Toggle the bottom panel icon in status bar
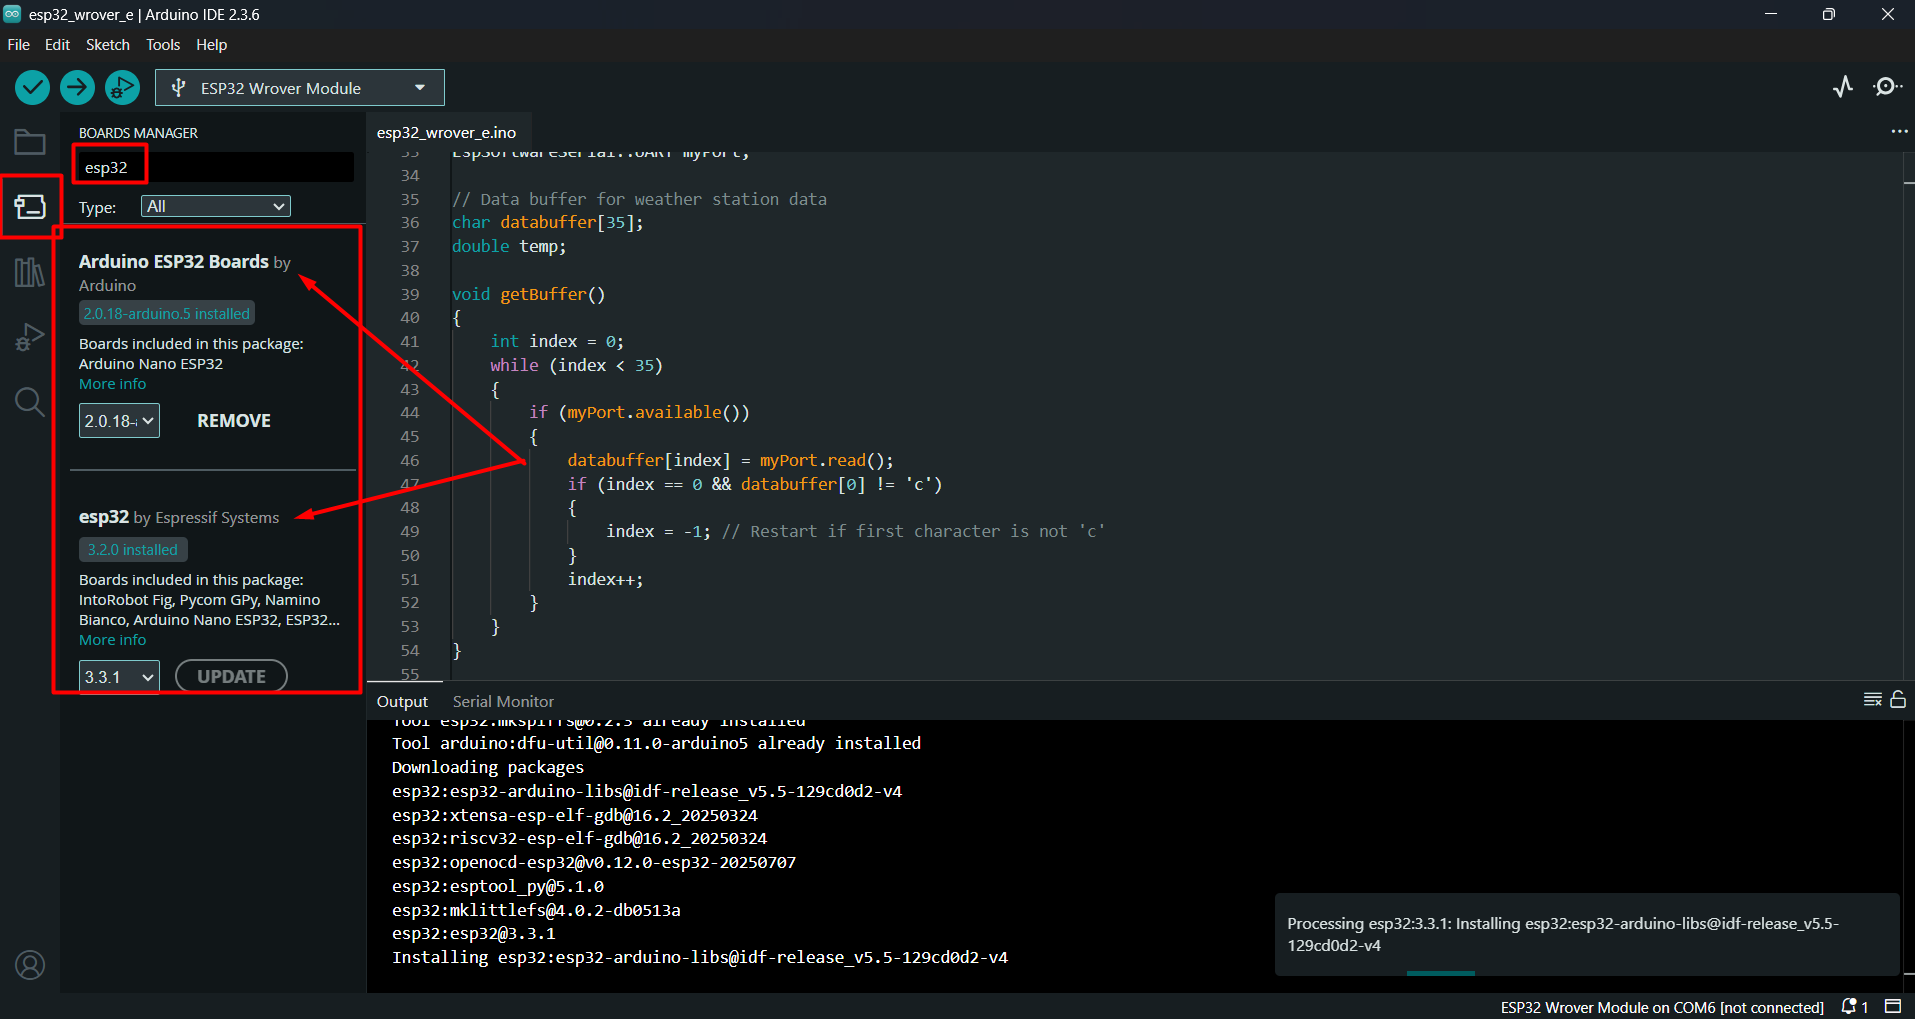The image size is (1915, 1019). tap(1893, 1006)
